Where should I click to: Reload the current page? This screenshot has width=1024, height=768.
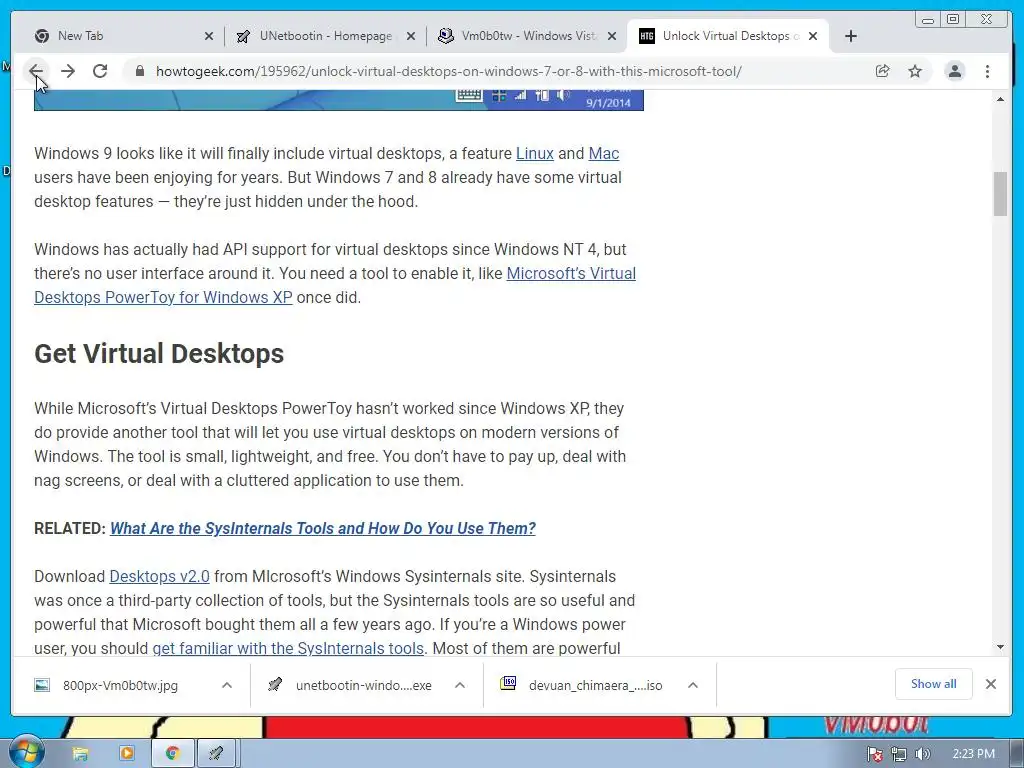point(100,71)
